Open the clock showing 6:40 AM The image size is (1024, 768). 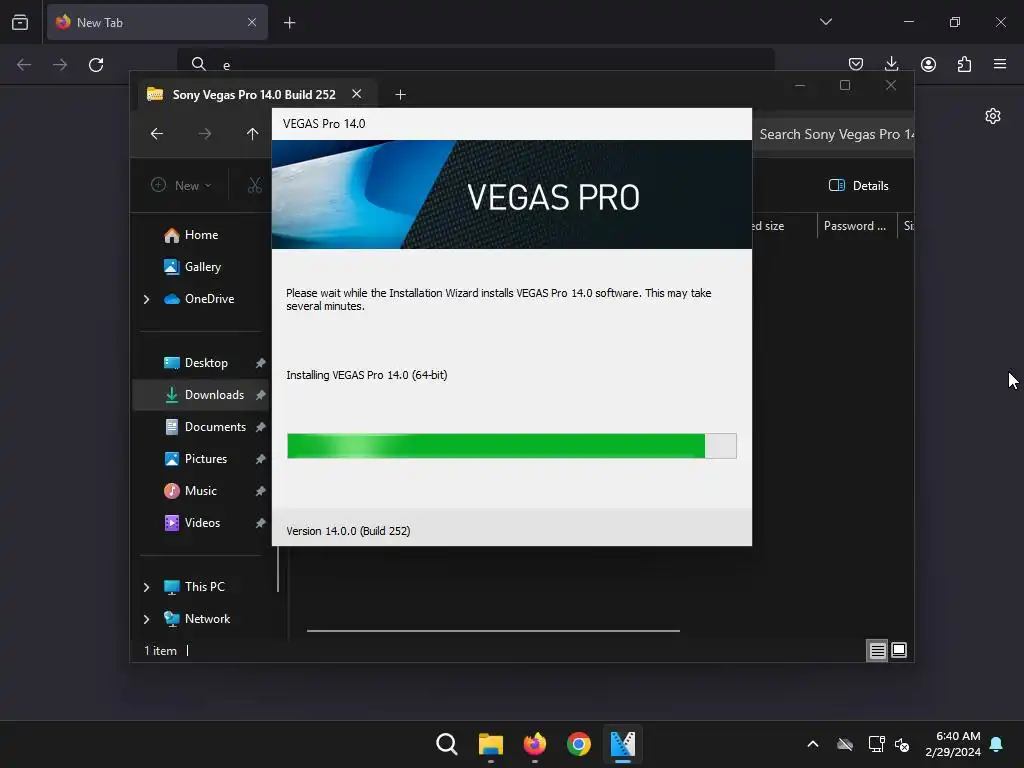953,744
